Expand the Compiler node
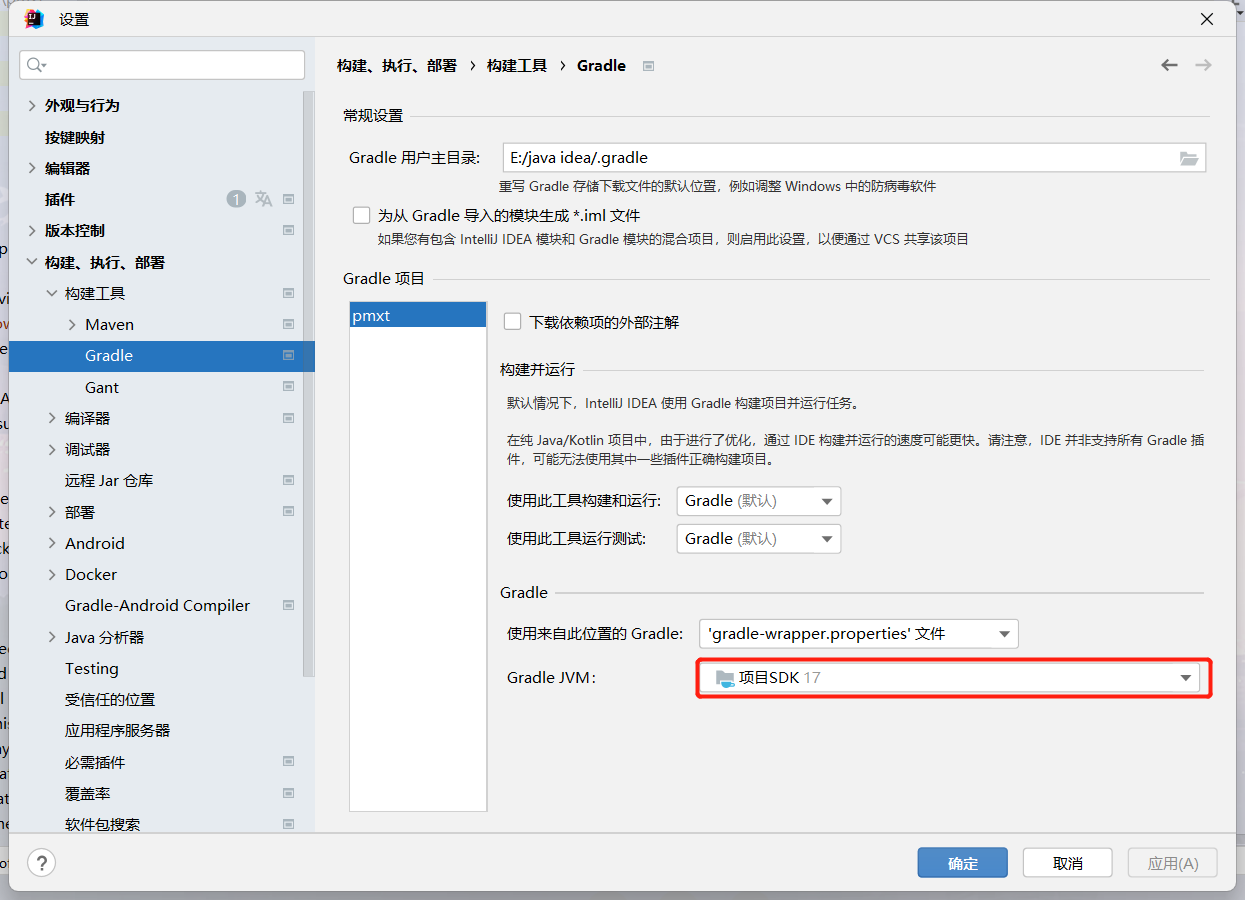1245x900 pixels. pyautogui.click(x=52, y=418)
